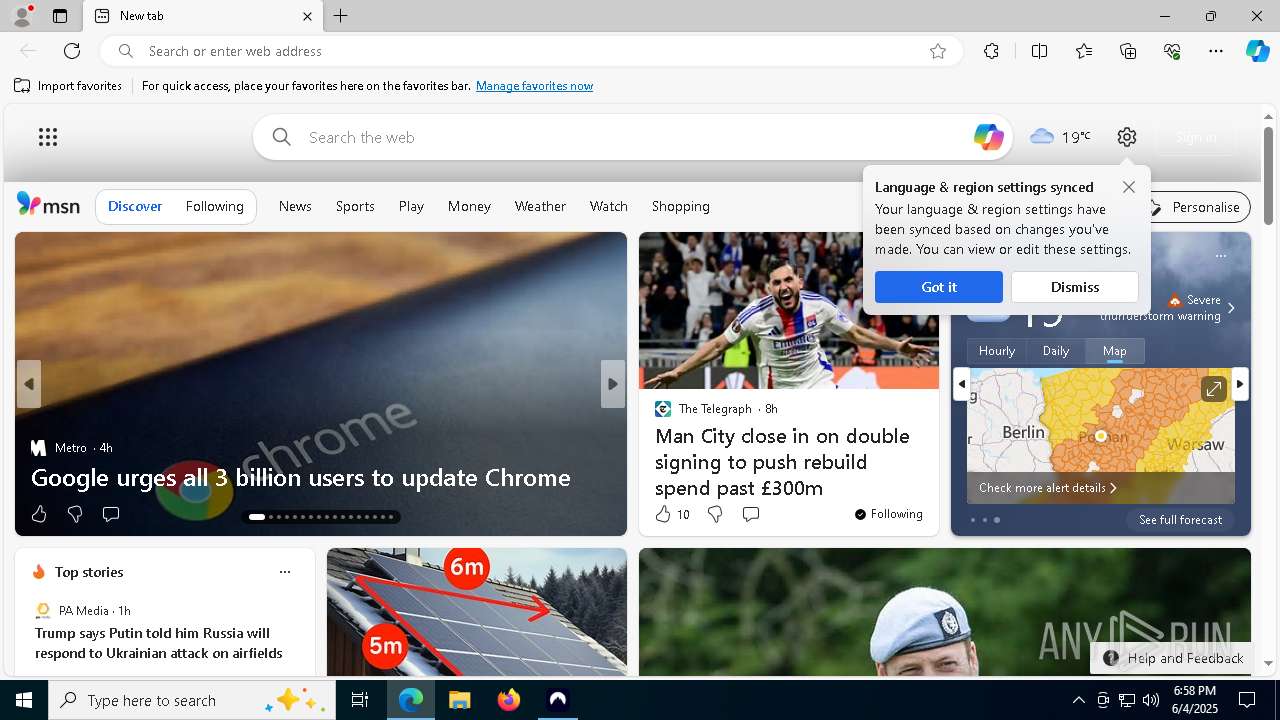Viewport: 1280px width, 720px height.
Task: Open tab actions menu icon
Action: coord(60,16)
